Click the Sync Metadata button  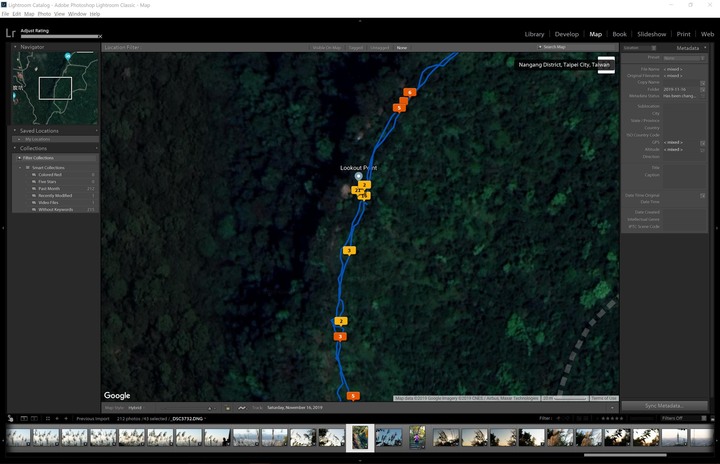(664, 406)
